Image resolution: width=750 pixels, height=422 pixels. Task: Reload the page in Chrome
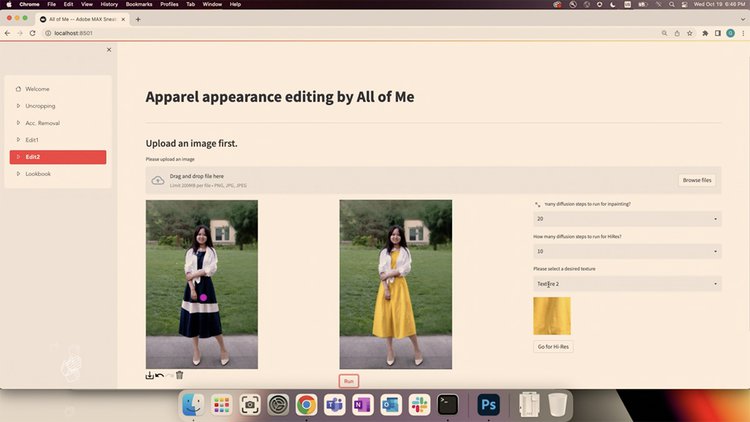click(33, 33)
